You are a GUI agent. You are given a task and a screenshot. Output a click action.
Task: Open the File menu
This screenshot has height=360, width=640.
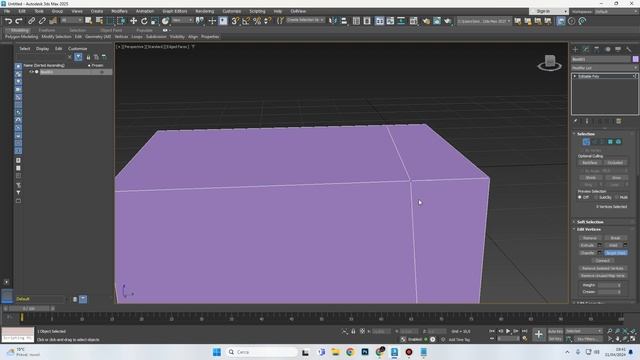tap(7, 11)
